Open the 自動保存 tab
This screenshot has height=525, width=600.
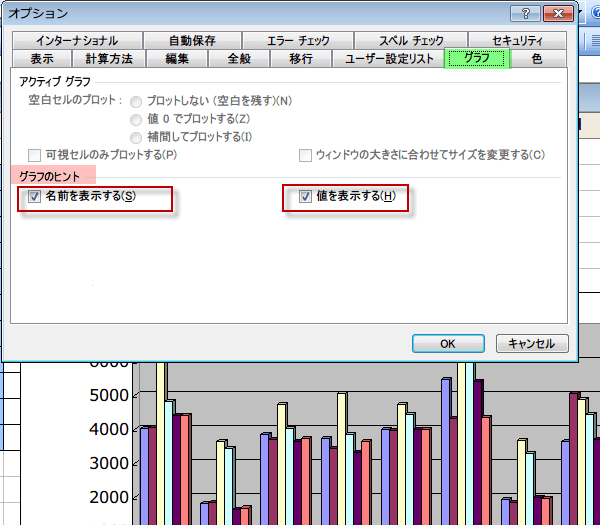[x=192, y=41]
